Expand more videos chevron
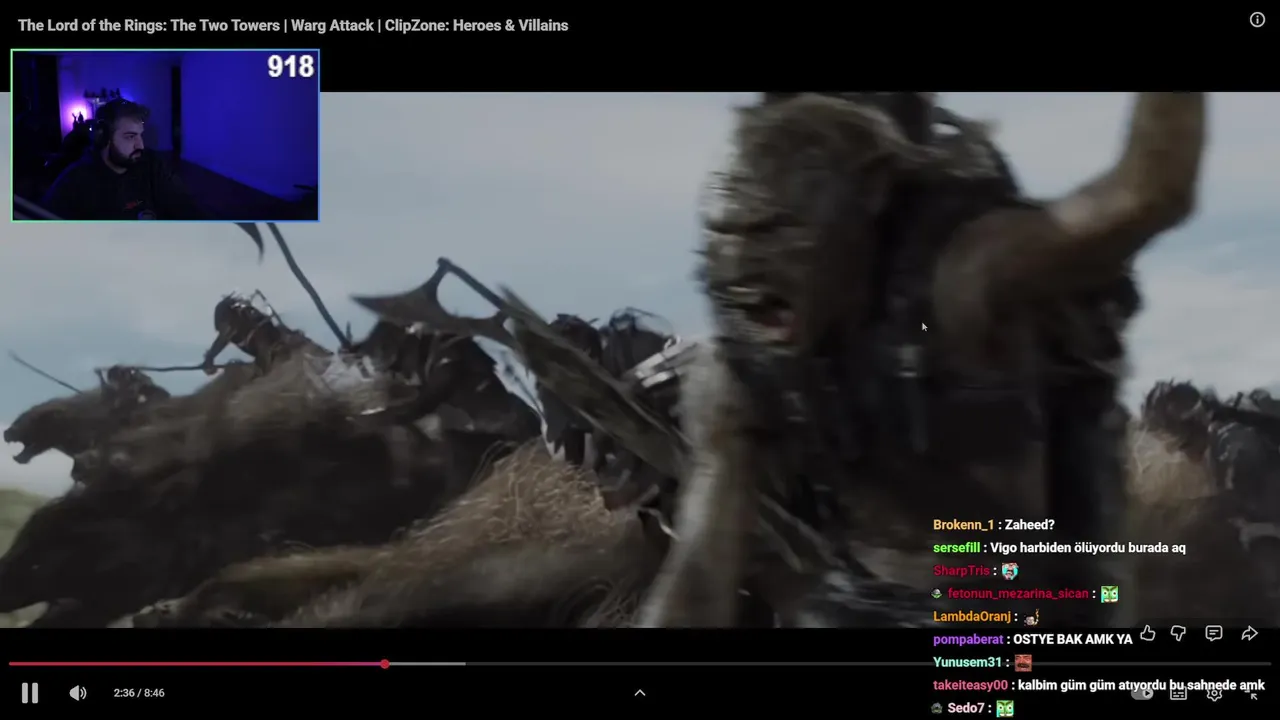 pos(640,693)
